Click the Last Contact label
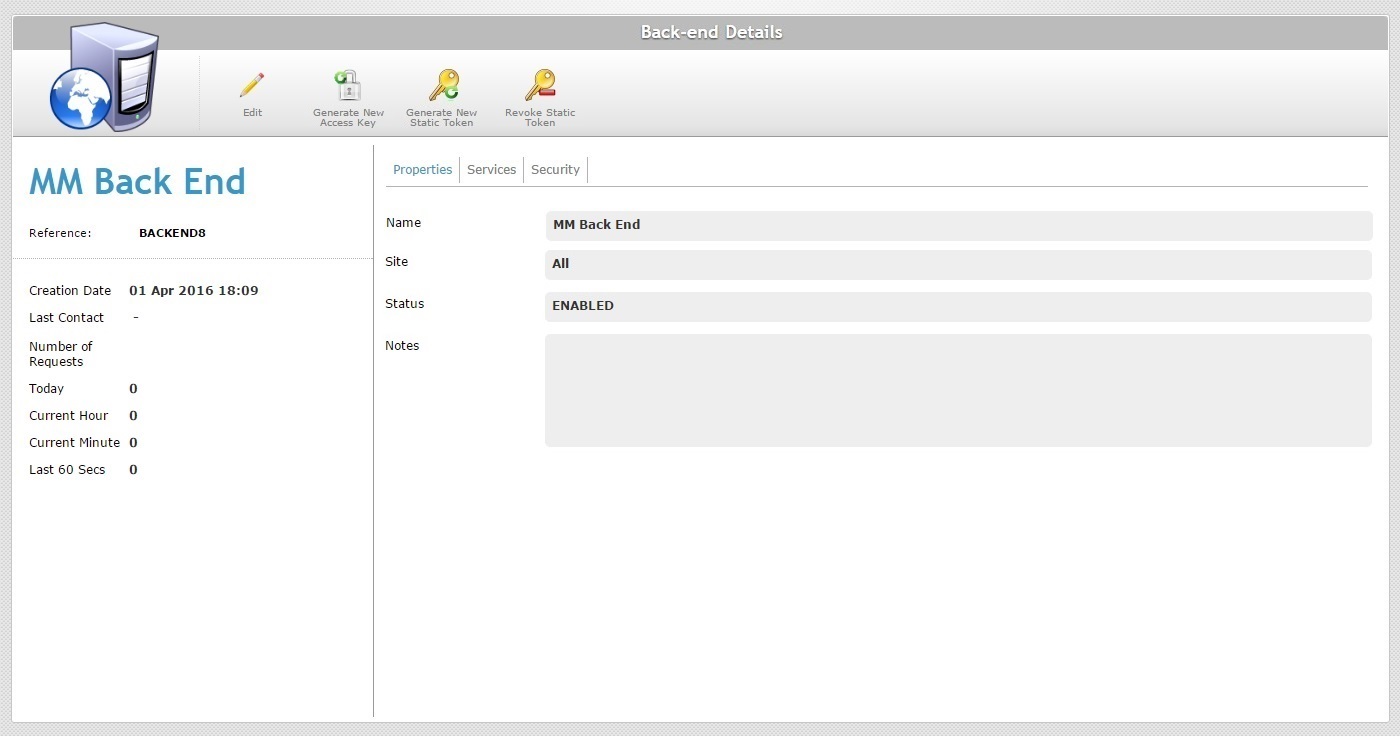1400x736 pixels. [x=66, y=318]
